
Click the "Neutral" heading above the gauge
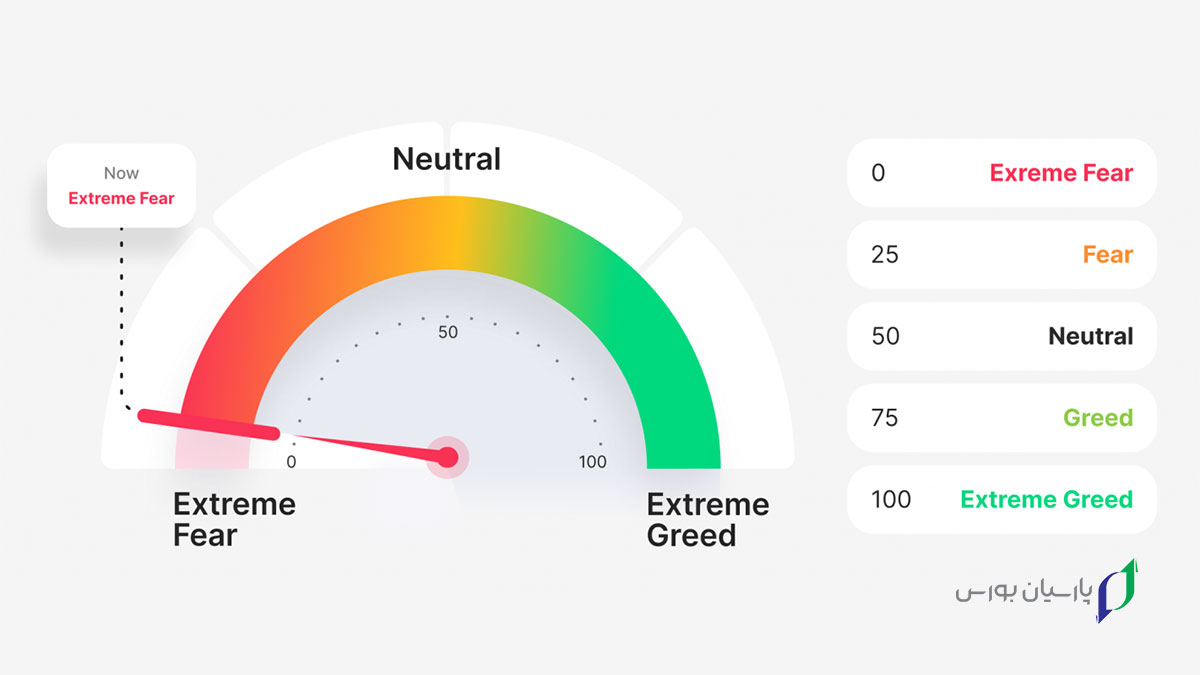pos(446,158)
